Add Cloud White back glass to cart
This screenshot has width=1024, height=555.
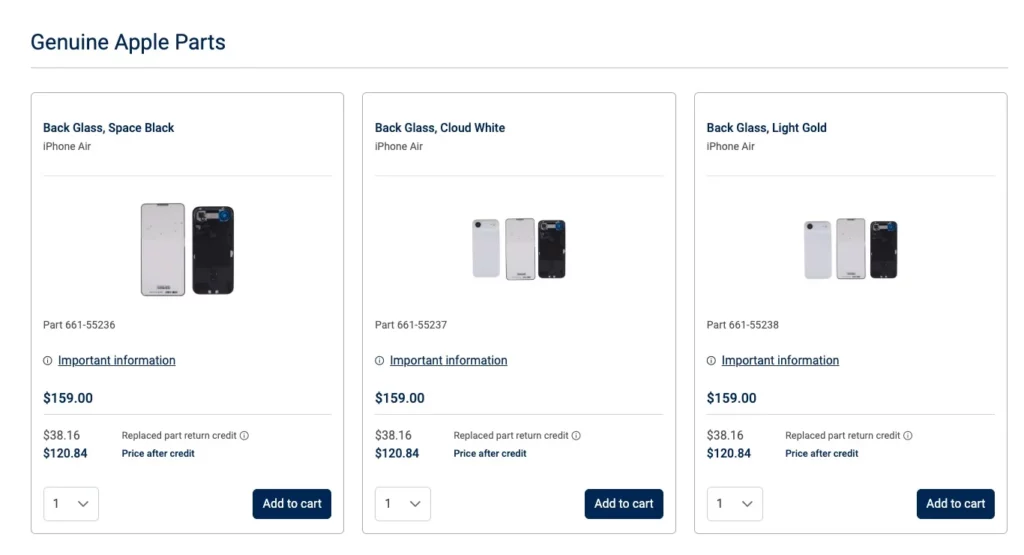[624, 504]
